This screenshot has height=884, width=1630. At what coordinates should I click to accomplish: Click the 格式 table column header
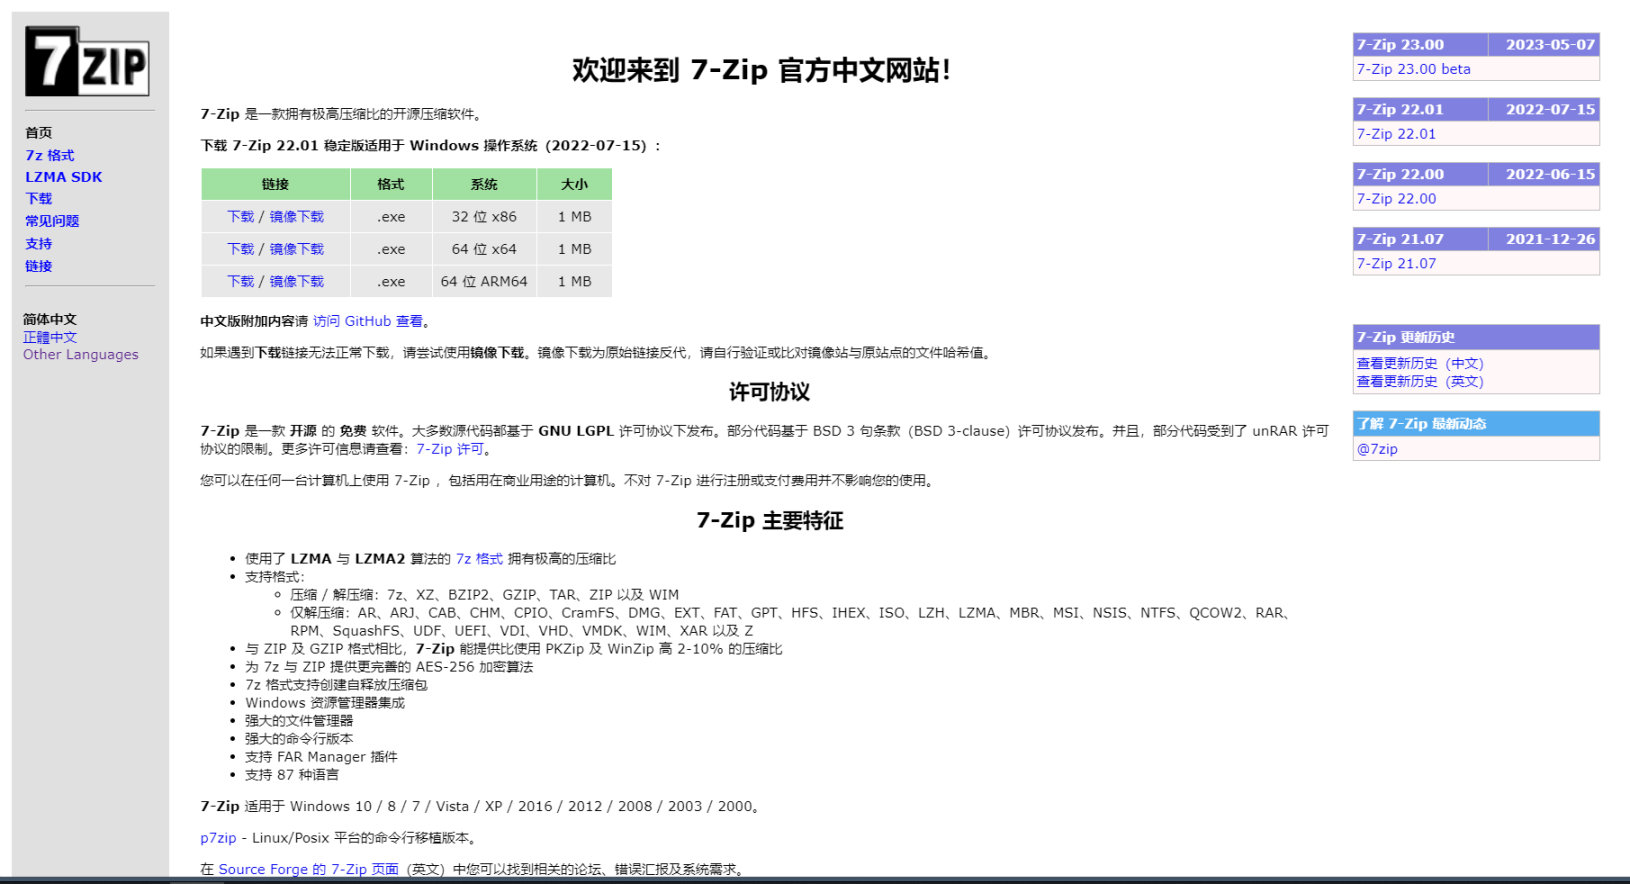(391, 184)
